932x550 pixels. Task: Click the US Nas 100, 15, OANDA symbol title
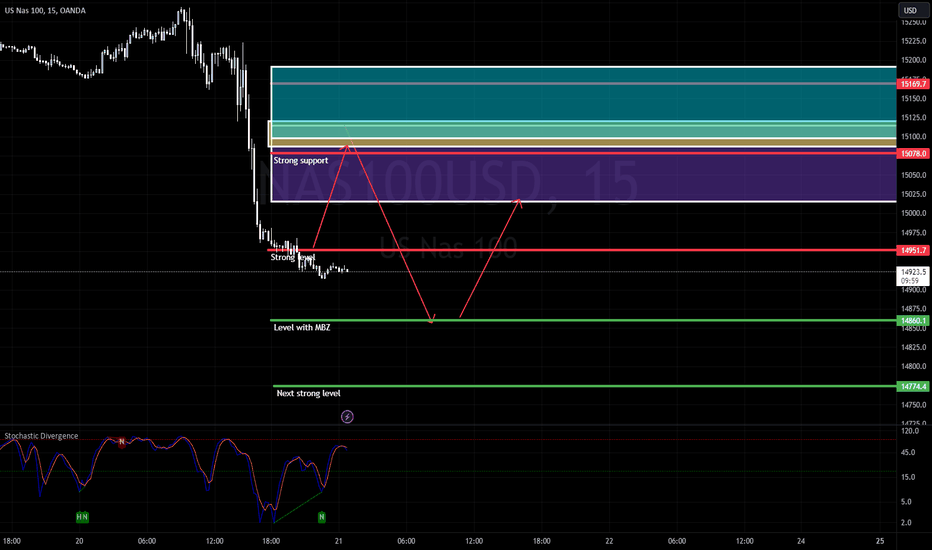pyautogui.click(x=45, y=10)
